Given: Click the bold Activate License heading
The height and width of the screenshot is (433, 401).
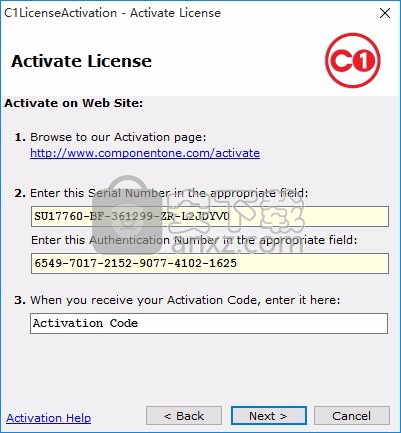Looking at the screenshot, I should pyautogui.click(x=82, y=61).
